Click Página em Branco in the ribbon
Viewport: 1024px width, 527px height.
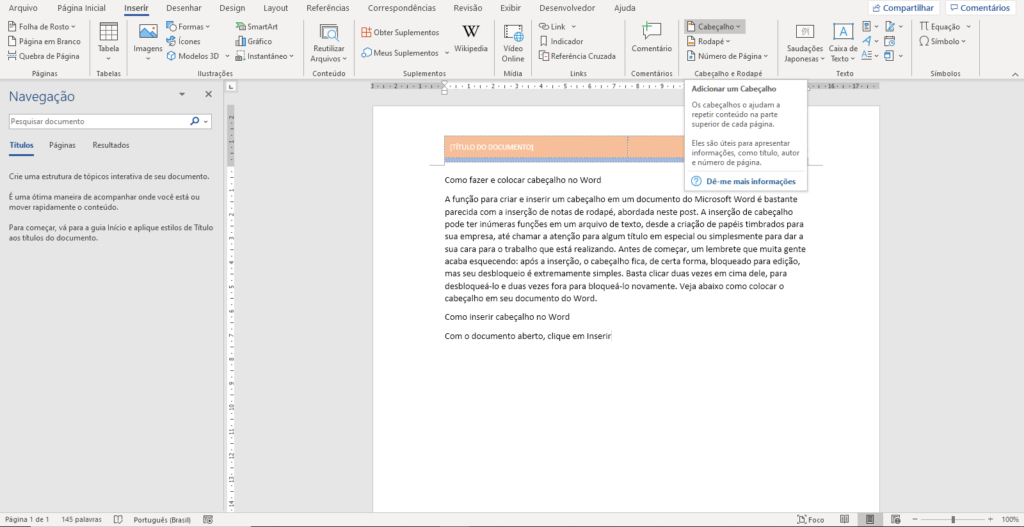coord(44,41)
